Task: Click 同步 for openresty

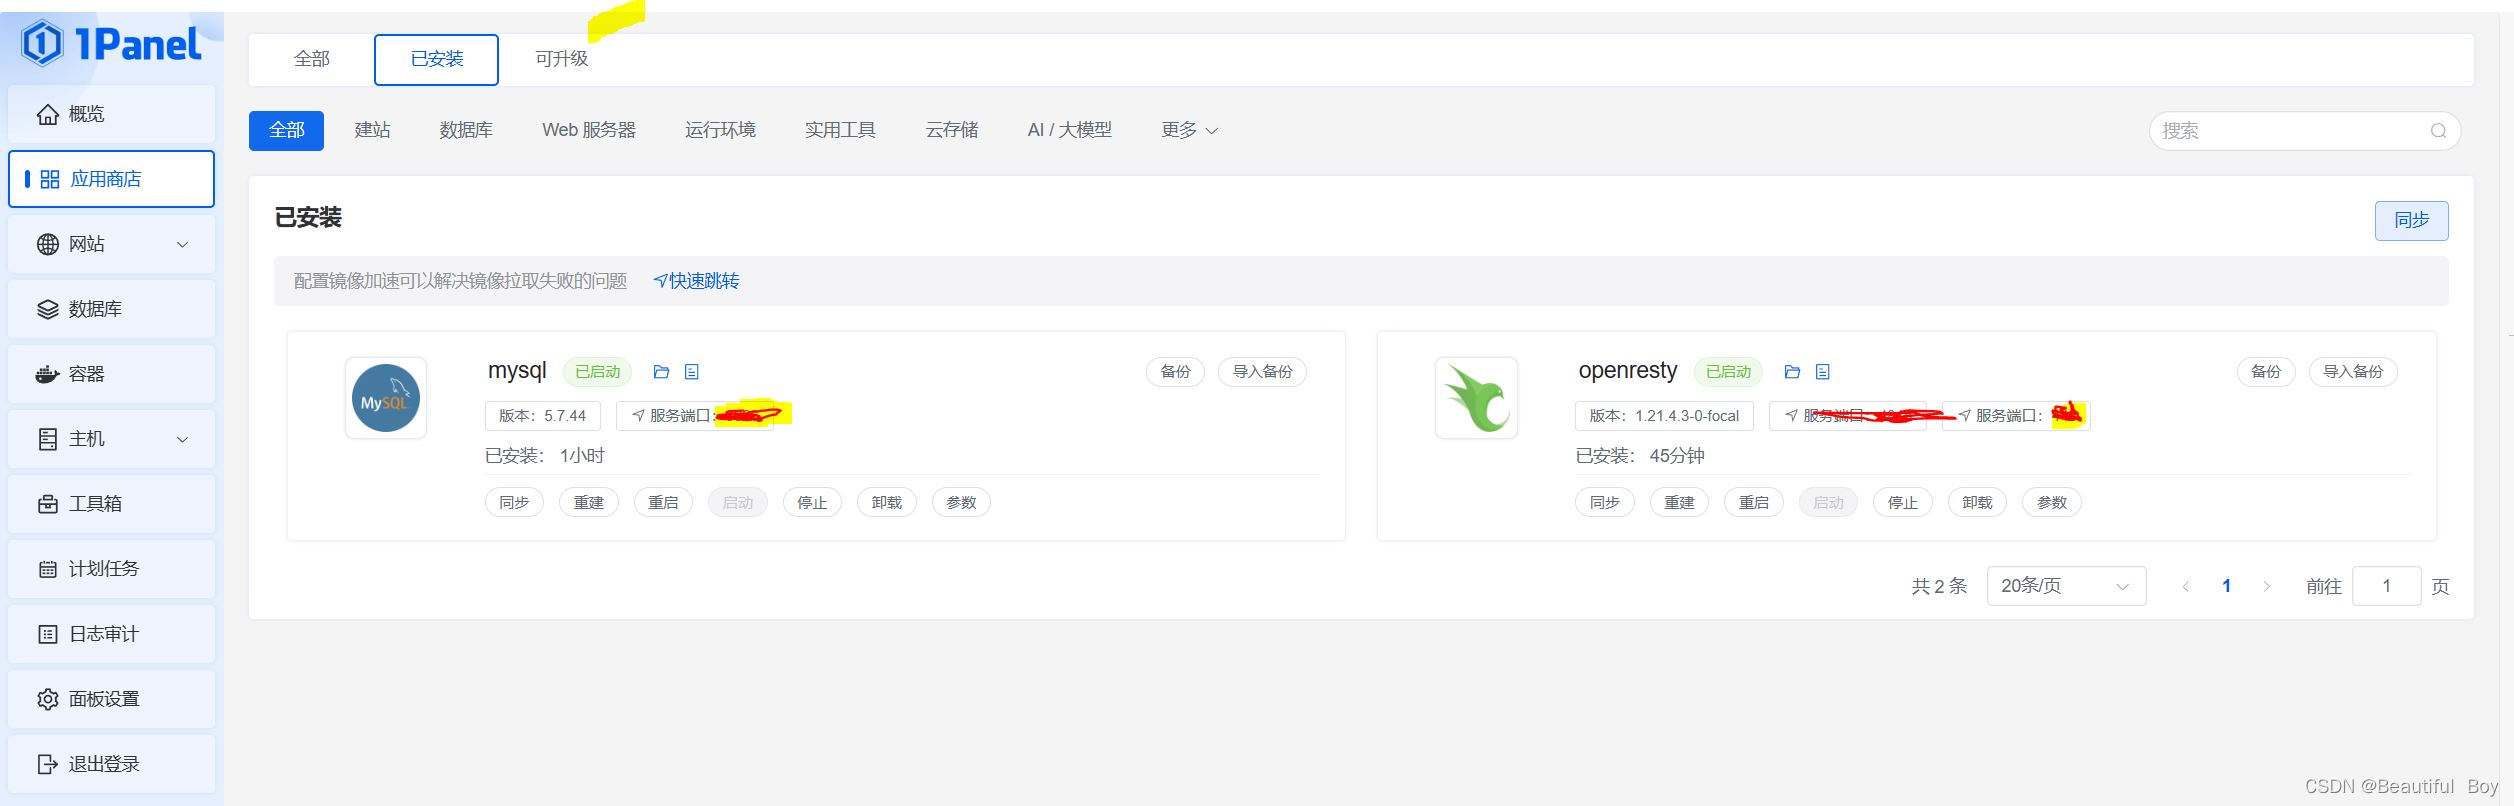Action: click(1605, 502)
